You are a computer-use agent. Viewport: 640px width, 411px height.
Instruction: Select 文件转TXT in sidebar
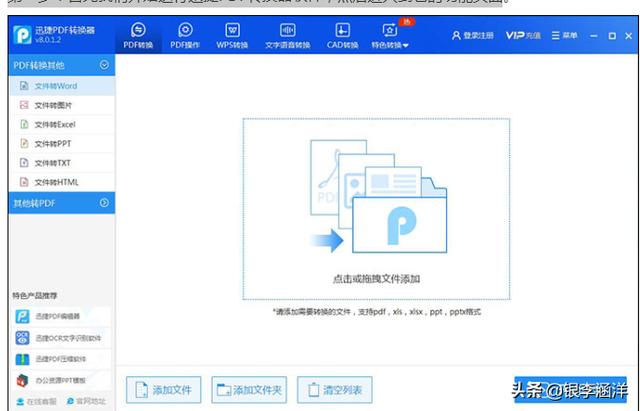(62, 163)
